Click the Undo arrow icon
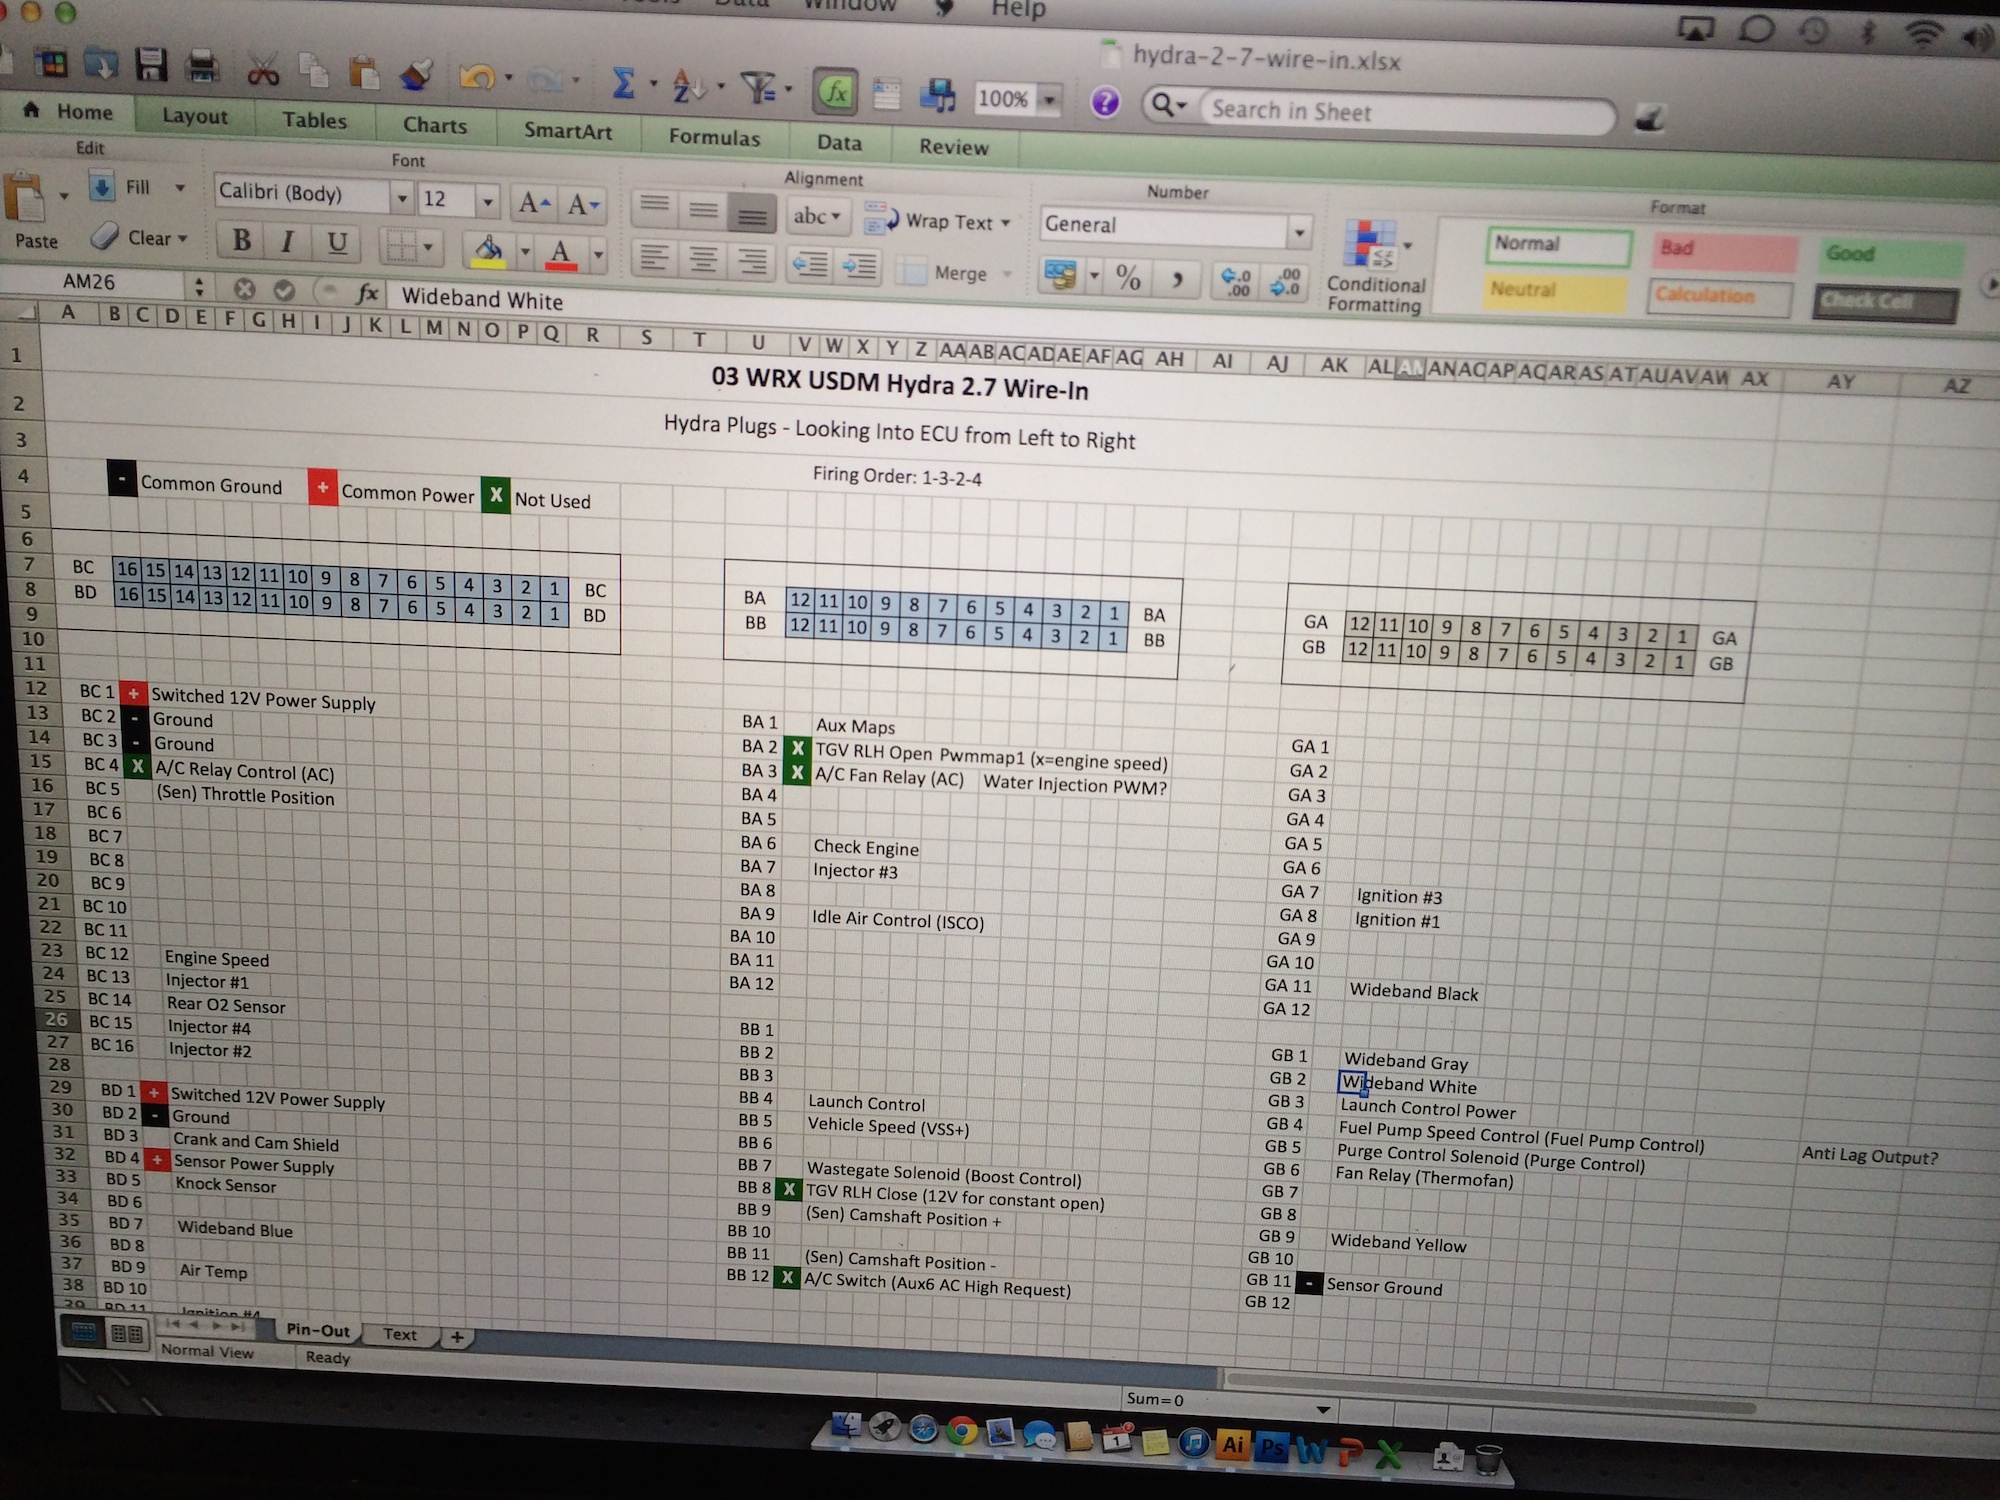The width and height of the screenshot is (2000, 1500). pos(477,77)
